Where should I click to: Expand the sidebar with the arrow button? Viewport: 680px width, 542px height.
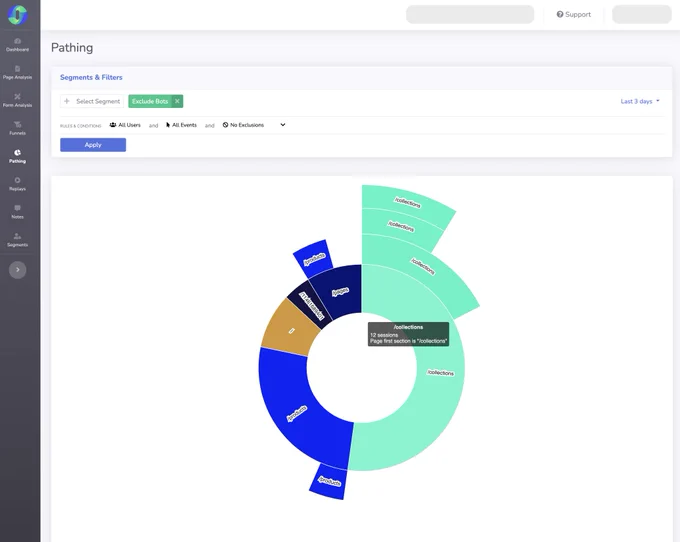(17, 270)
